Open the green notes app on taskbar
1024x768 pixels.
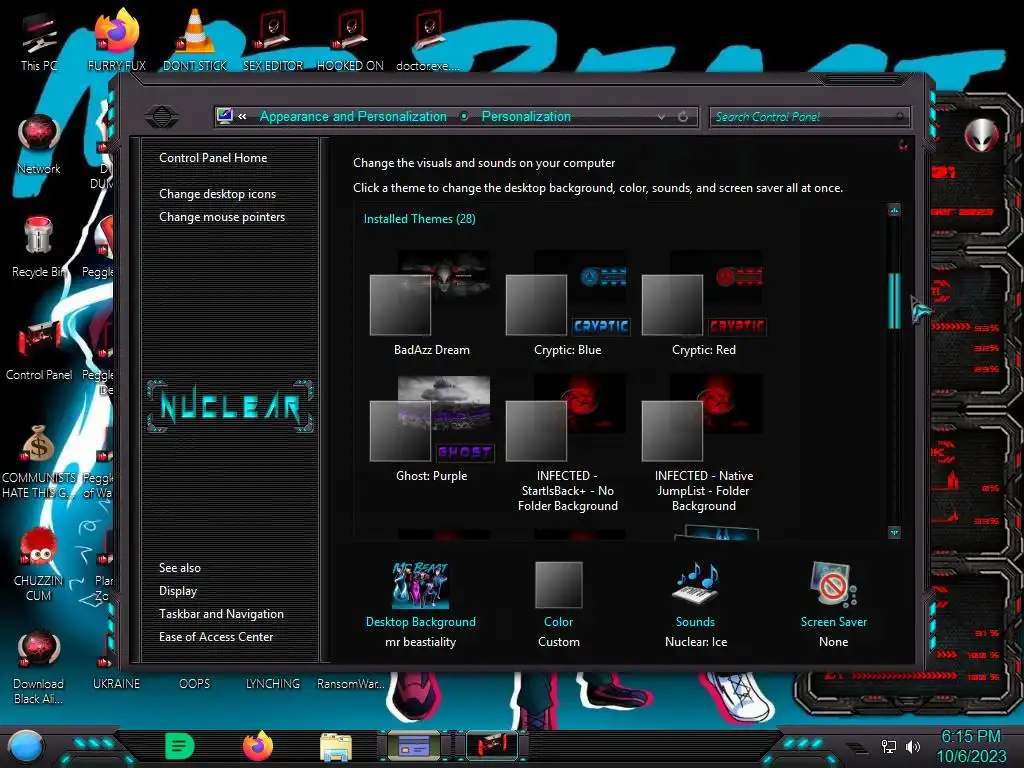(x=180, y=746)
